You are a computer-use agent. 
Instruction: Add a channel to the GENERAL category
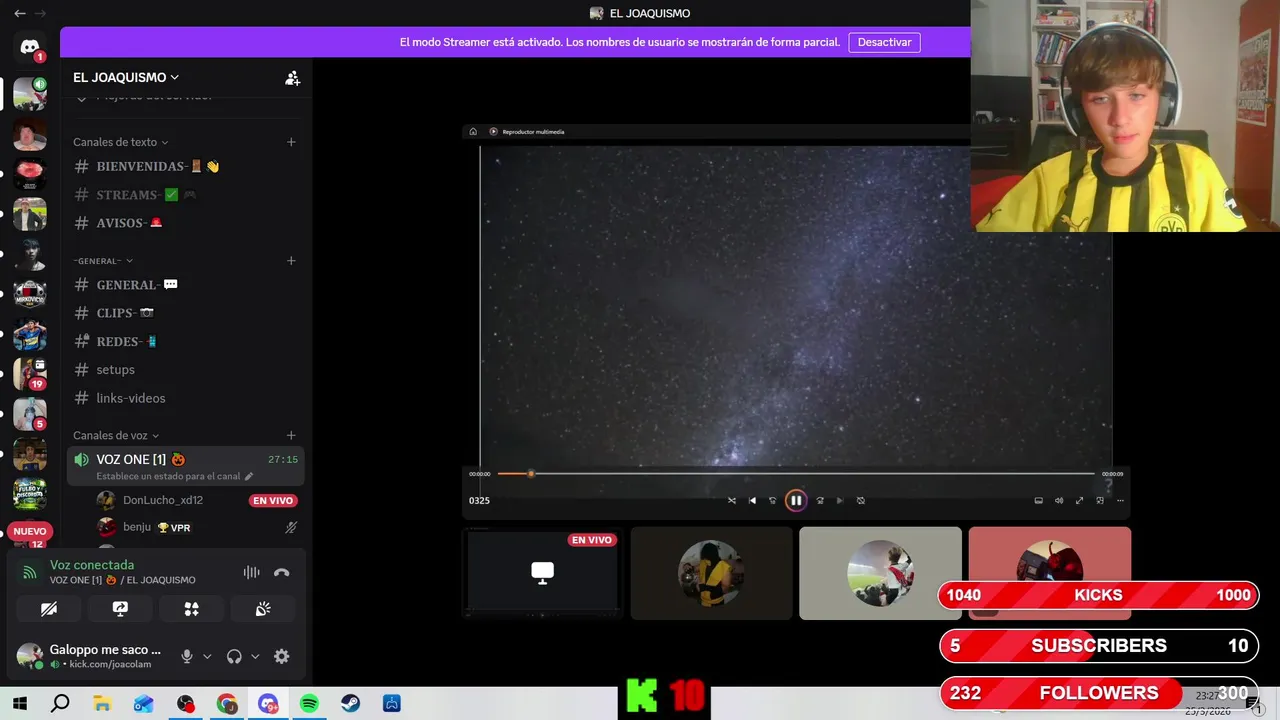(291, 261)
